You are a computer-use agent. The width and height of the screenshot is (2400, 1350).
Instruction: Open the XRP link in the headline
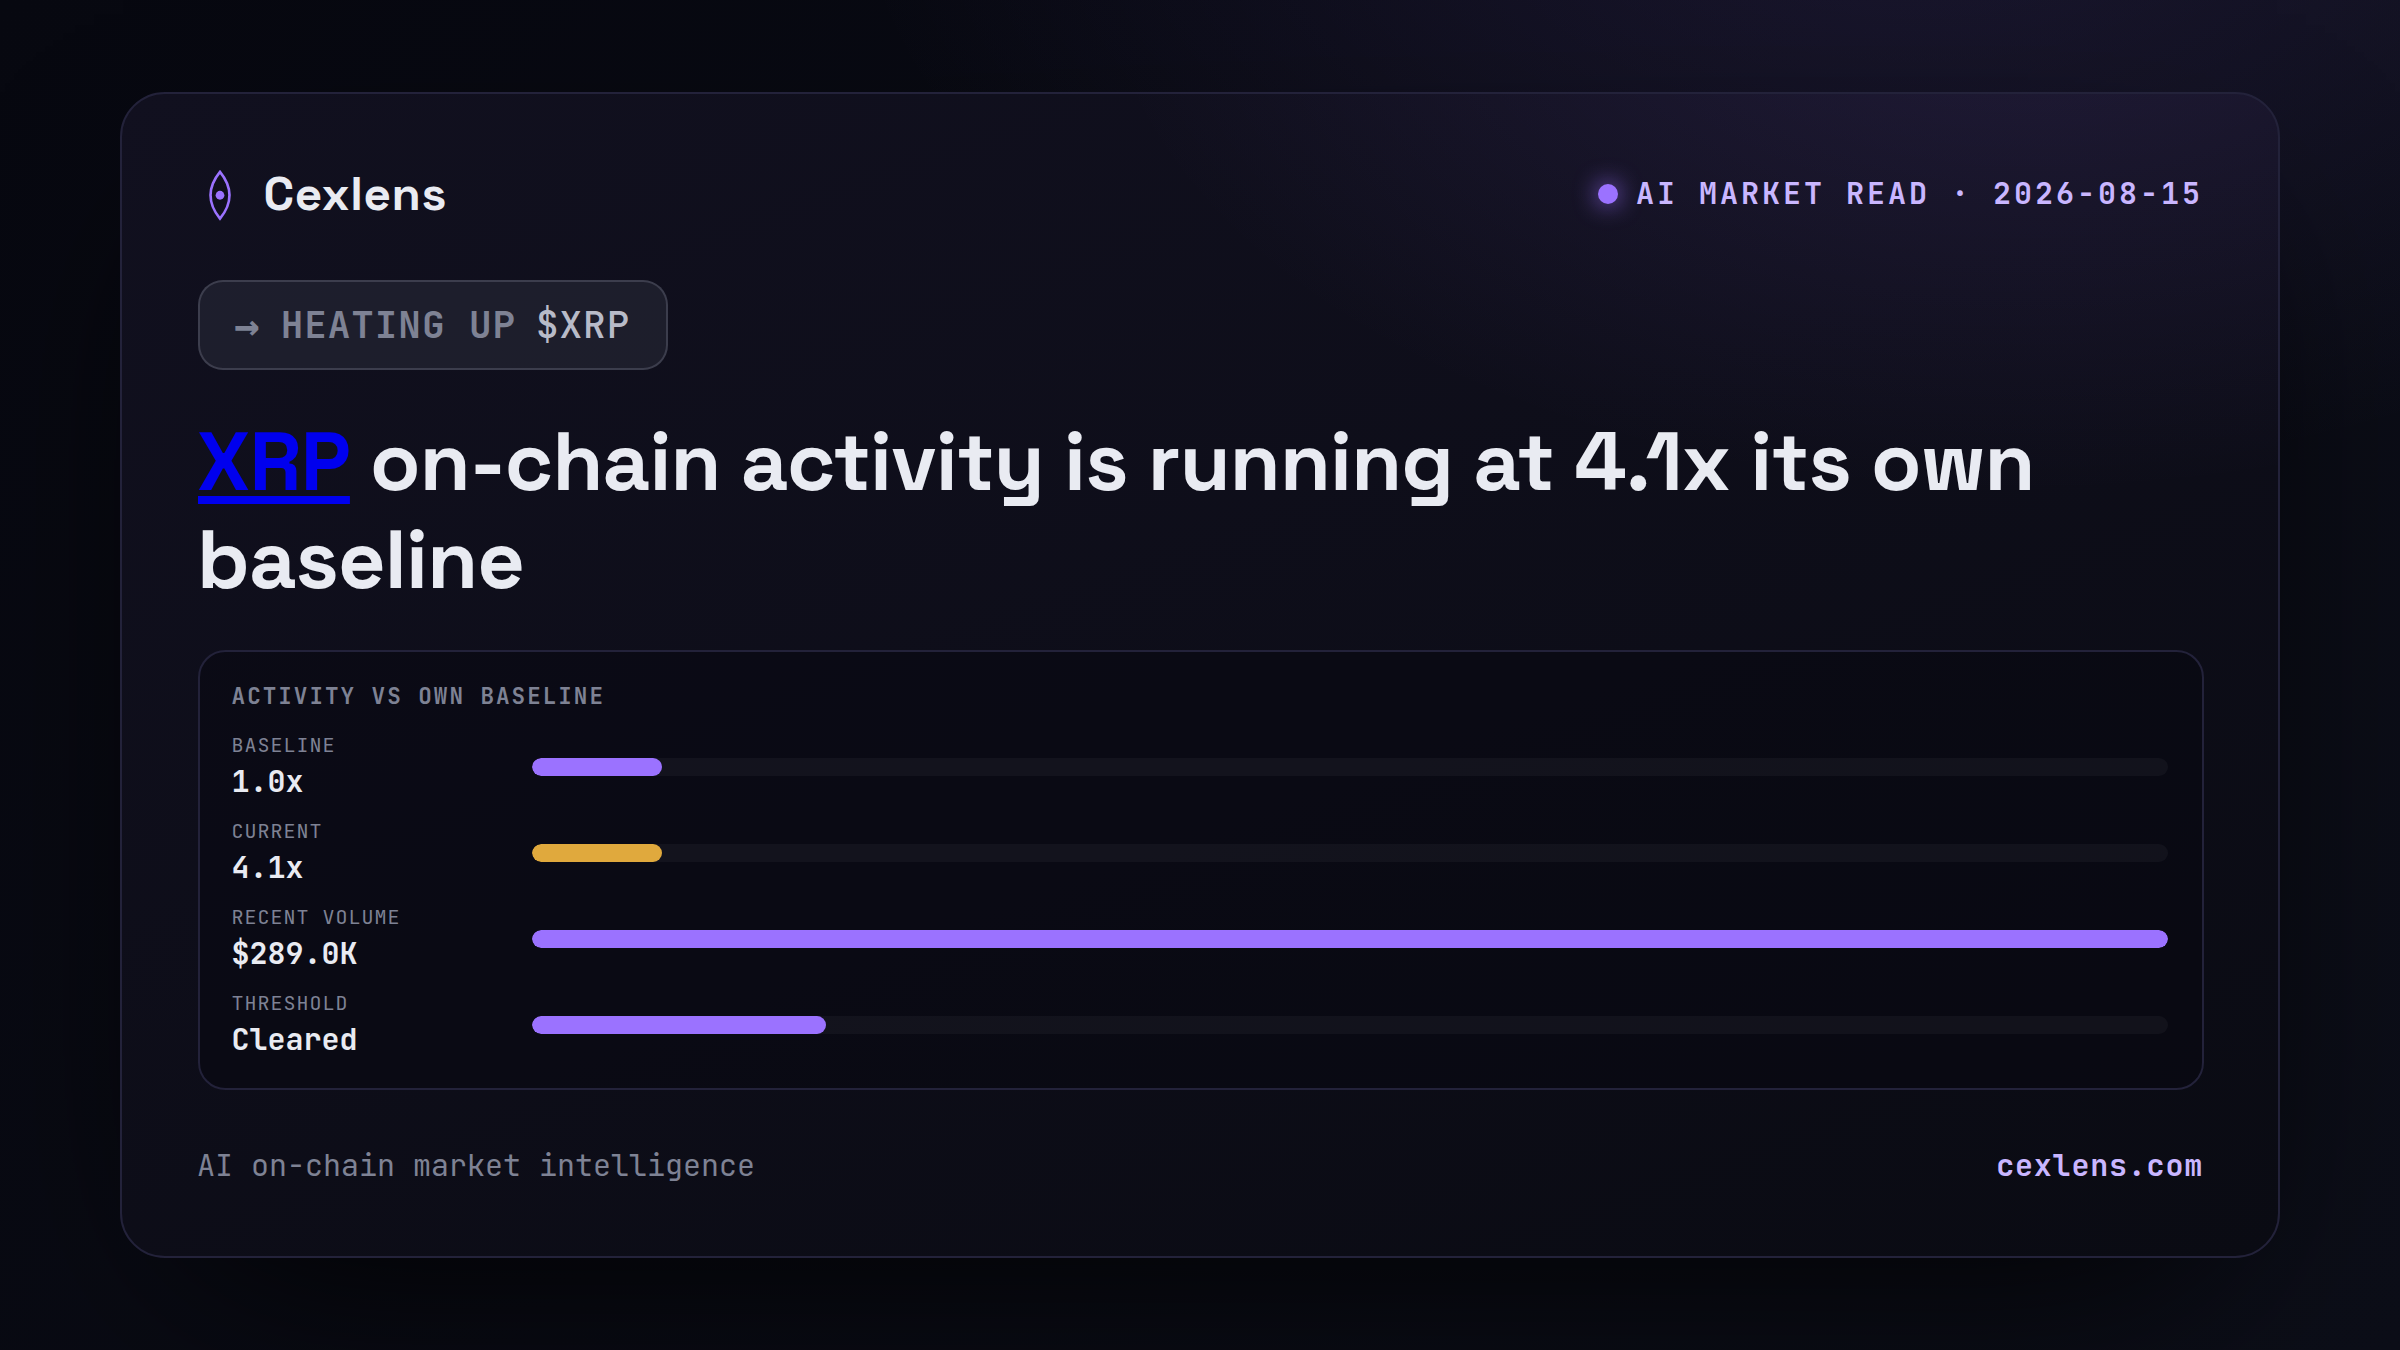[274, 463]
